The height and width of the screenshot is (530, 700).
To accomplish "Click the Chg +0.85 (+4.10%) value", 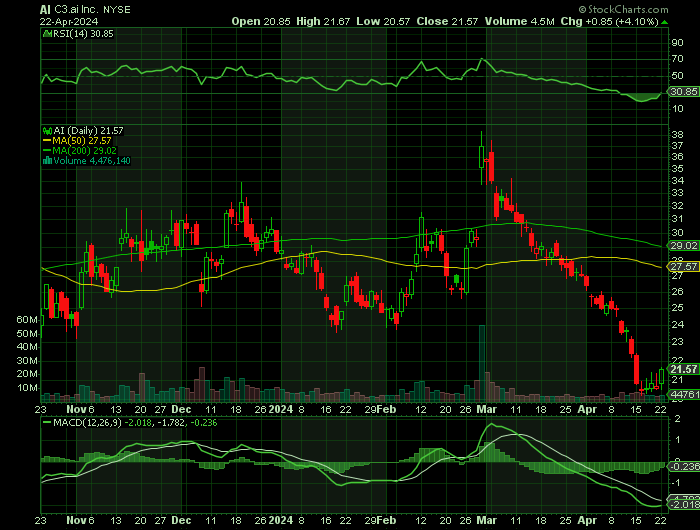I will tap(609, 21).
